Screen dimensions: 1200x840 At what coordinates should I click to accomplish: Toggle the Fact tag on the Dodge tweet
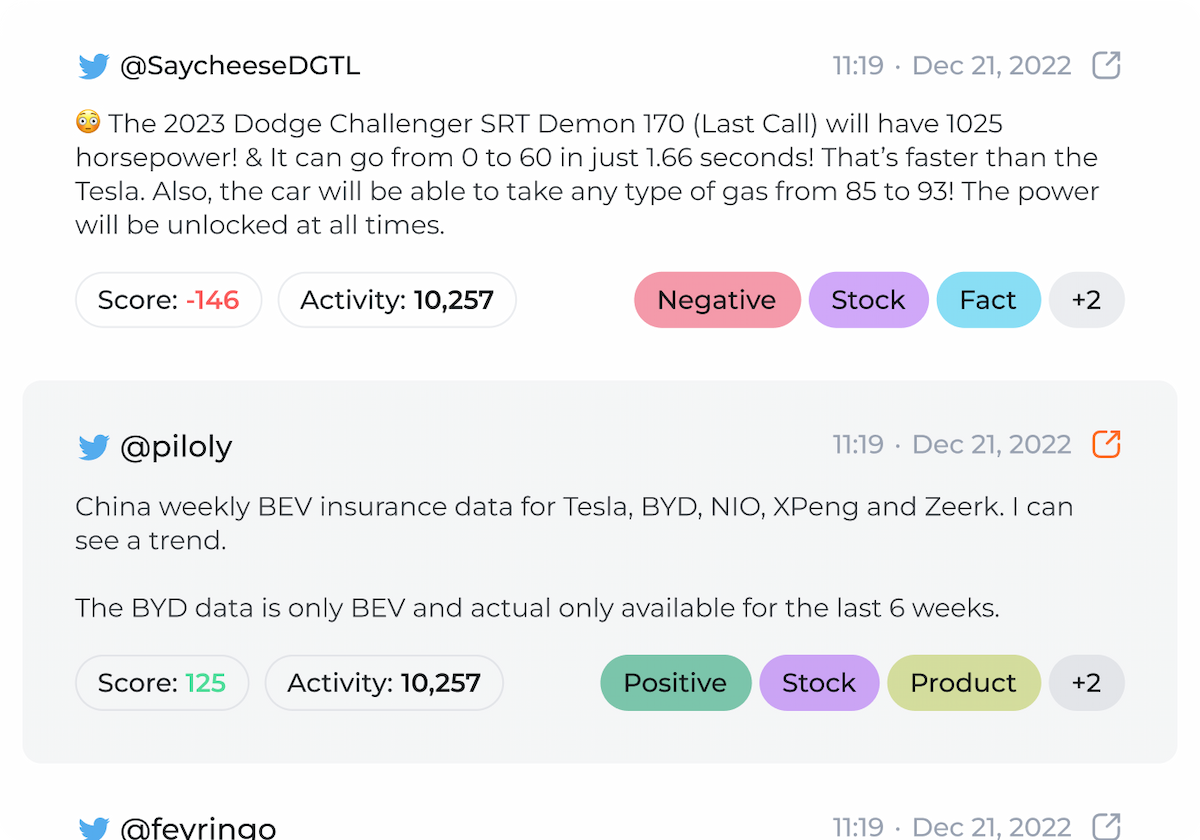(x=988, y=299)
